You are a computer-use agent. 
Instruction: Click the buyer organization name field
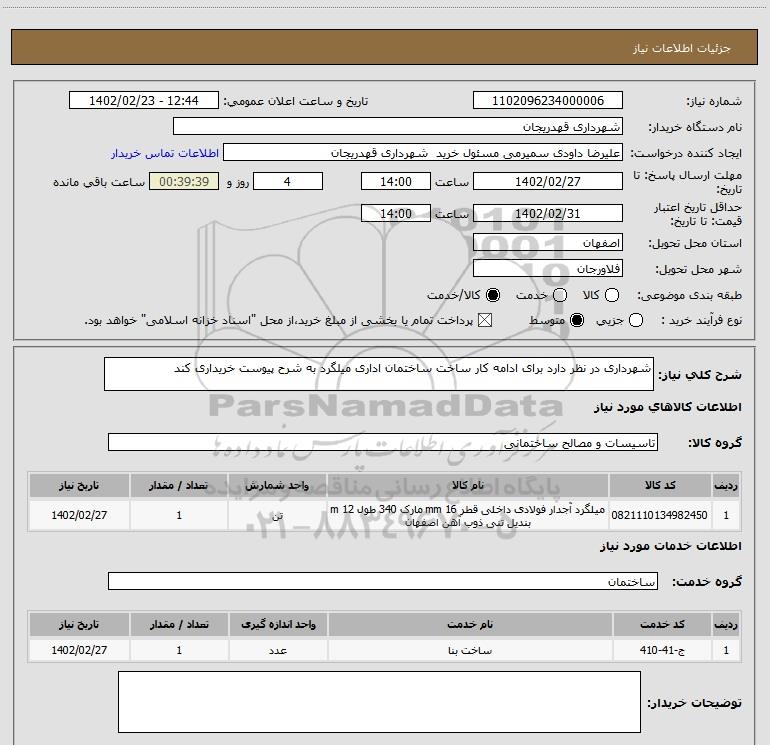pyautogui.click(x=398, y=126)
